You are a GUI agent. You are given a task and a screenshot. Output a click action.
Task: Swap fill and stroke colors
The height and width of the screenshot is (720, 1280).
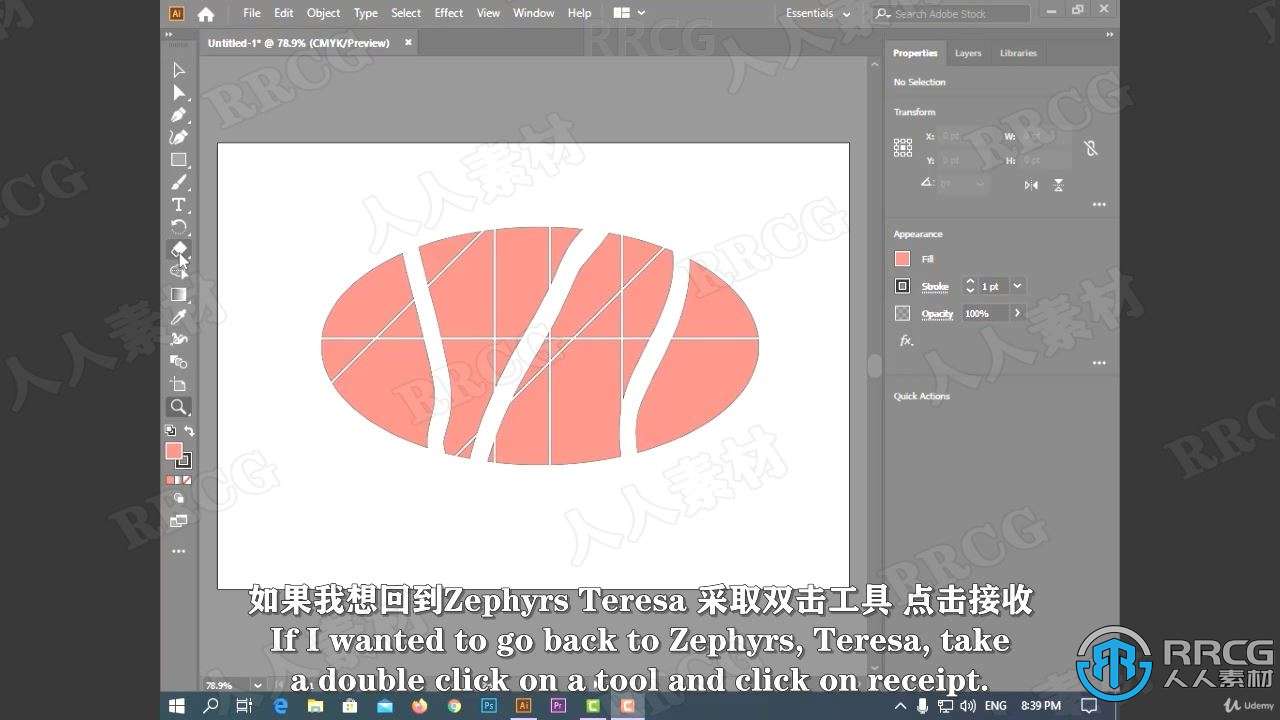coord(189,431)
